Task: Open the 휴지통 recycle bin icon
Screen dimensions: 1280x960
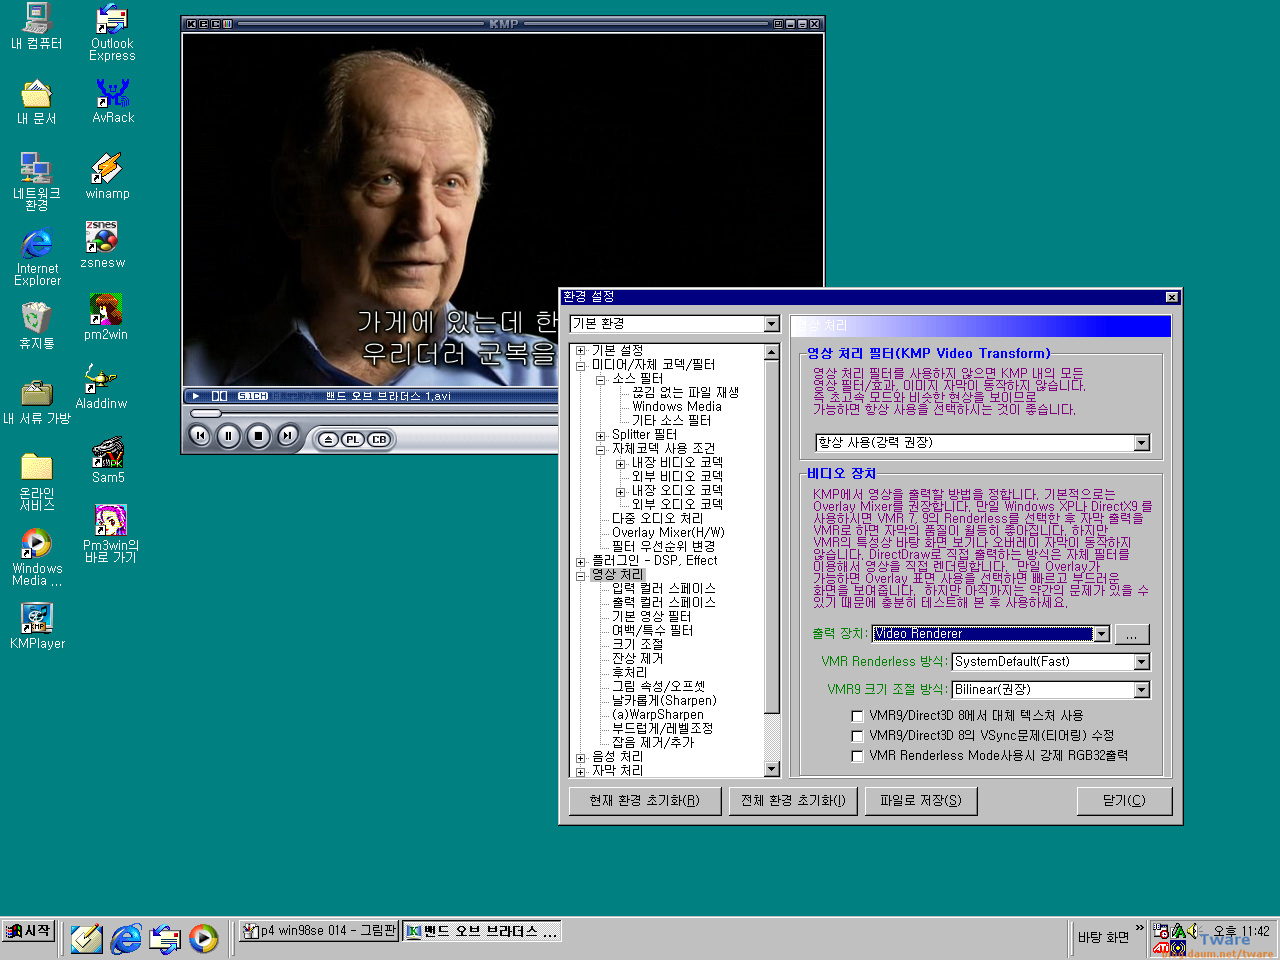Action: coord(37,326)
